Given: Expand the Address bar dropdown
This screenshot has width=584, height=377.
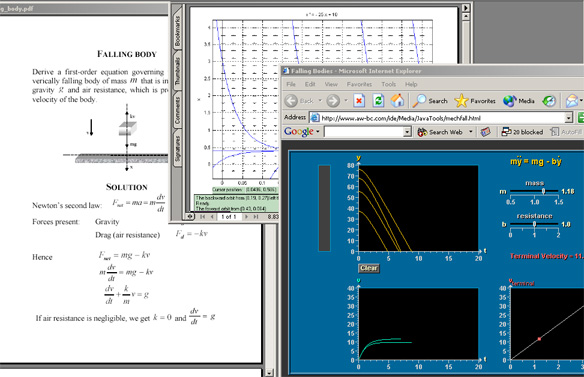Looking at the screenshot, I should [568, 118].
